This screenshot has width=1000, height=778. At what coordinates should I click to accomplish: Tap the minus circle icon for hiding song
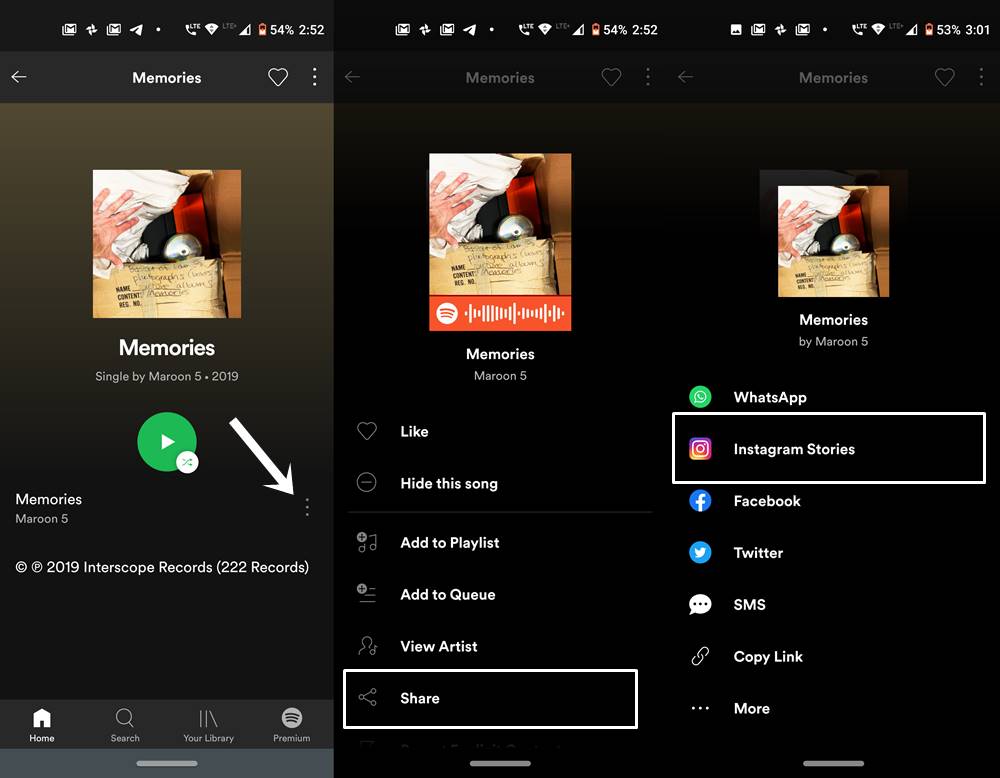(367, 483)
